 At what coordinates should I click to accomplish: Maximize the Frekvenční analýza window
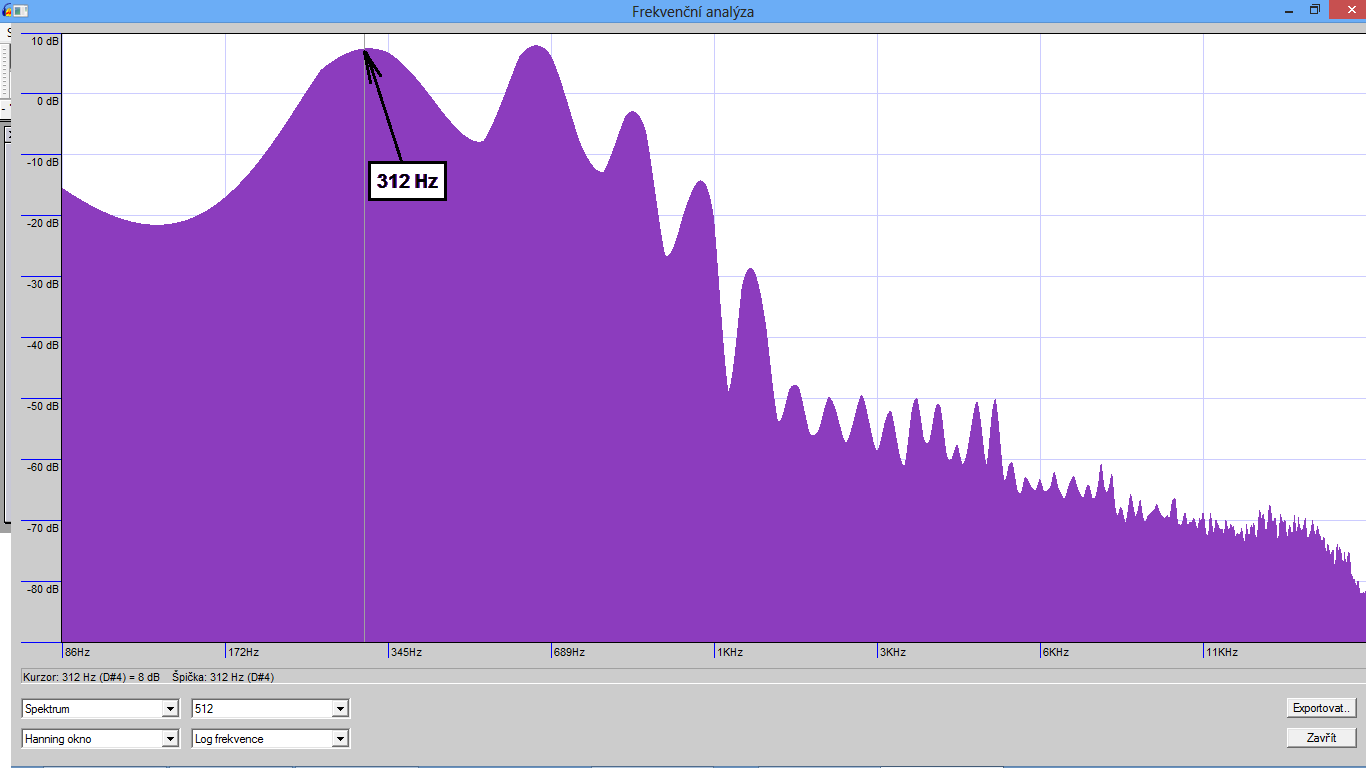click(x=1315, y=10)
